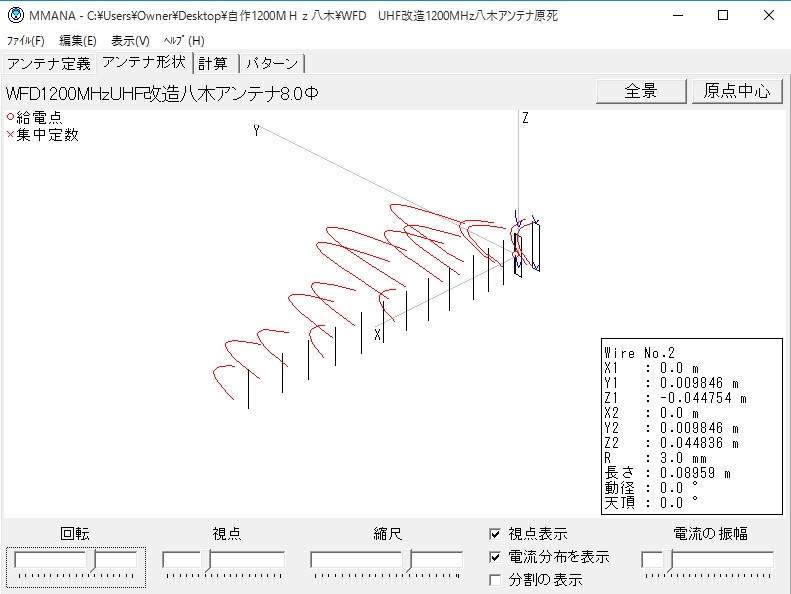Image resolution: width=791 pixels, height=594 pixels.
Task: Click the 全景 button
Action: click(641, 91)
